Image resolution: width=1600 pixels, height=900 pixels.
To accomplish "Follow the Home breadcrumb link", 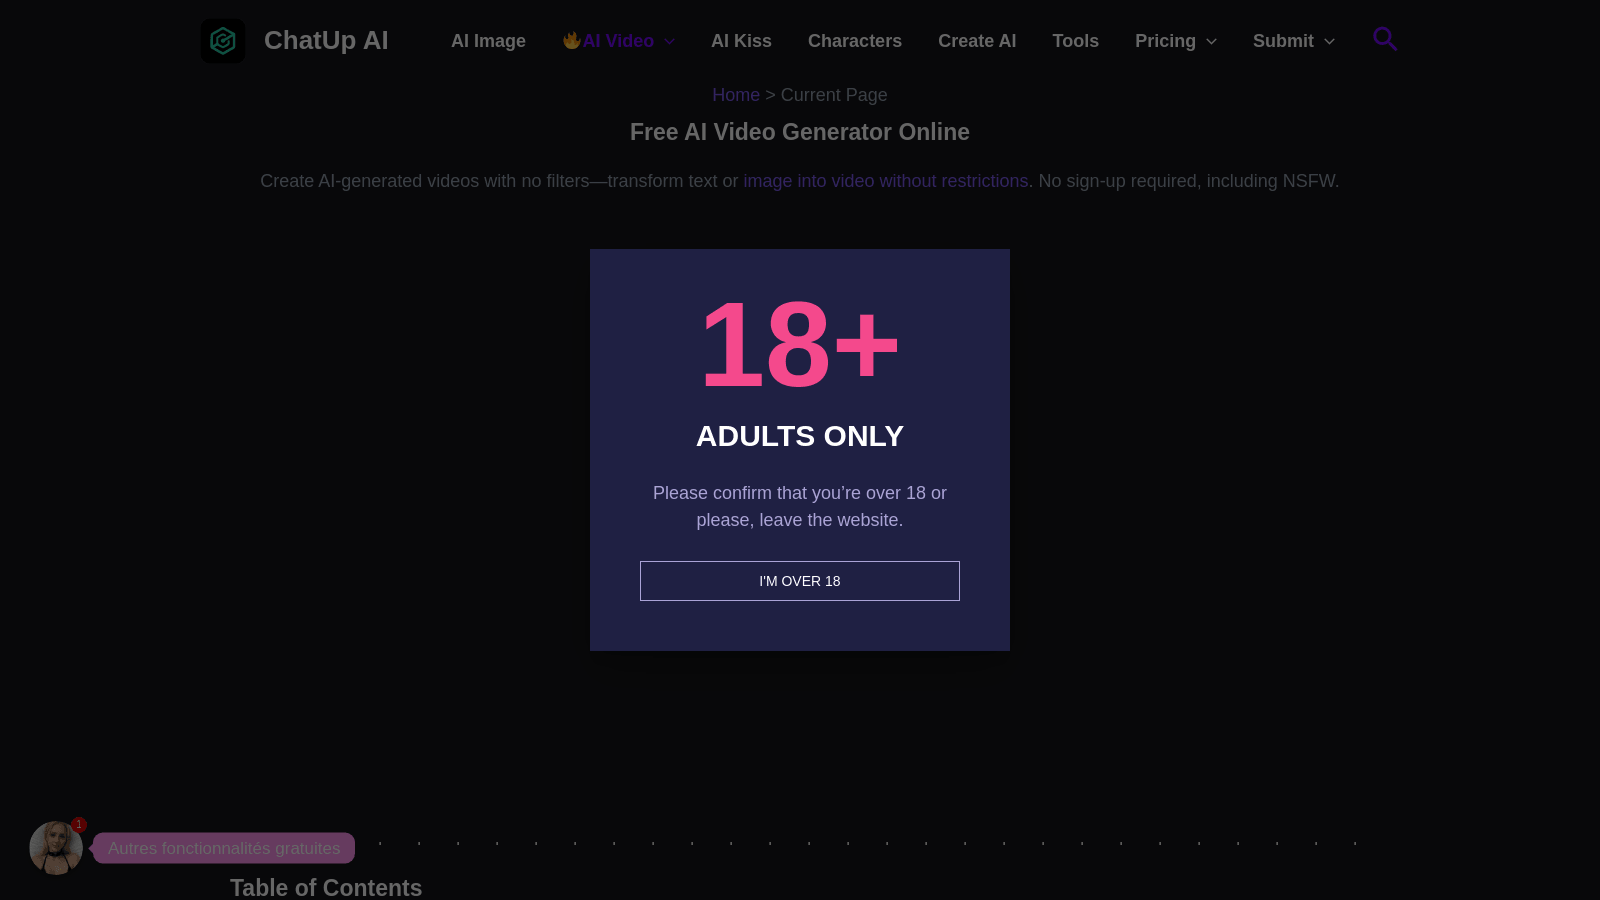I will point(736,95).
